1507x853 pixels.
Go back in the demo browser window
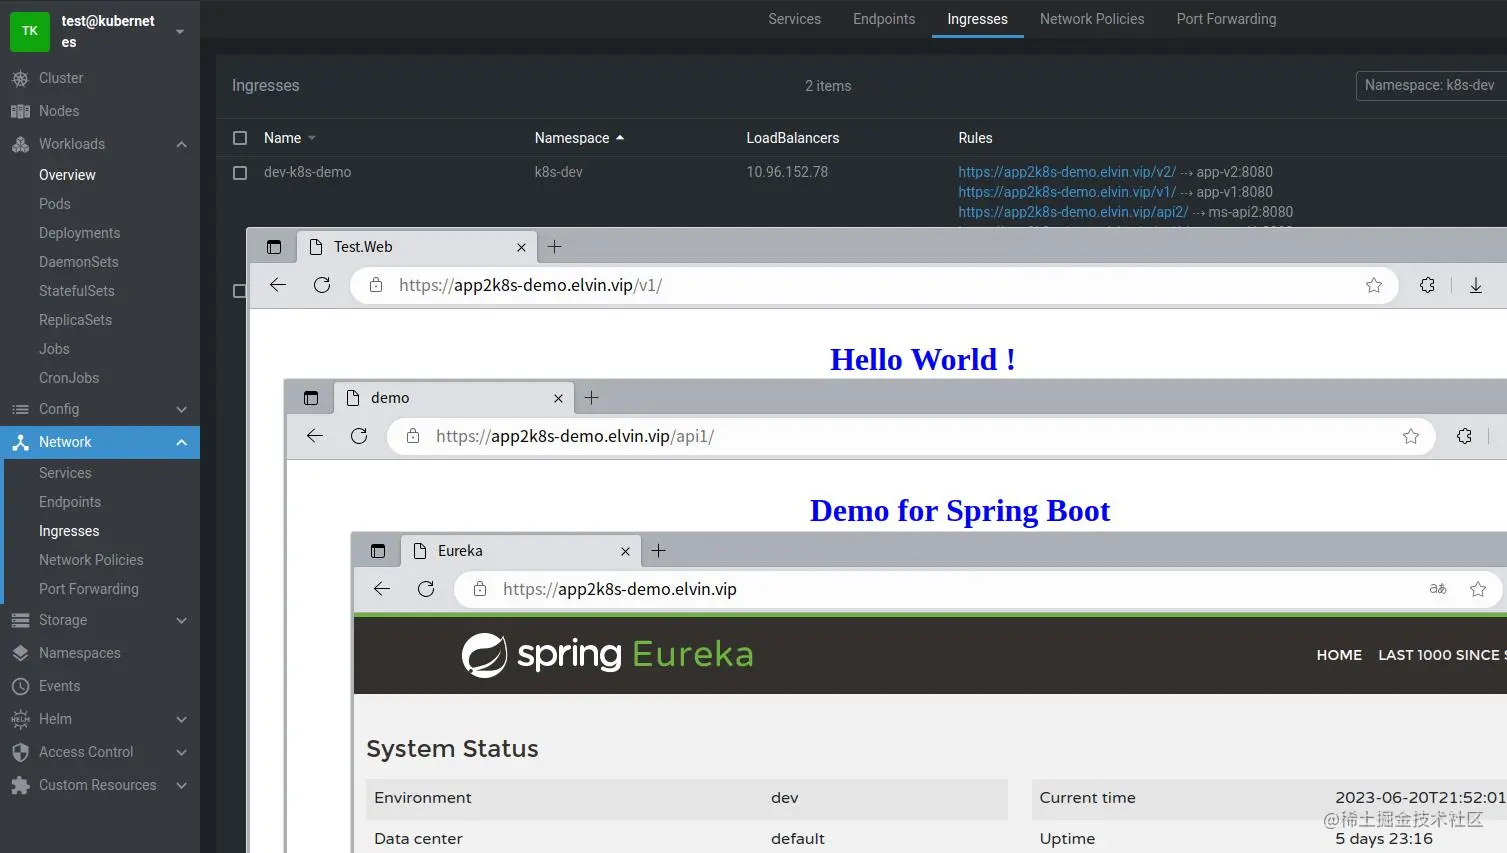[315, 436]
